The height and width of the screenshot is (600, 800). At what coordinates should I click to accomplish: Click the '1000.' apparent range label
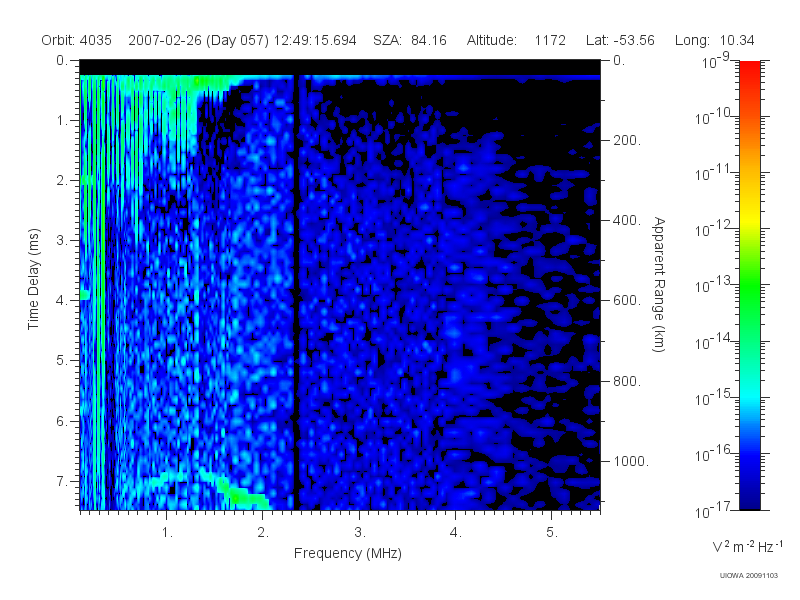(x=631, y=461)
